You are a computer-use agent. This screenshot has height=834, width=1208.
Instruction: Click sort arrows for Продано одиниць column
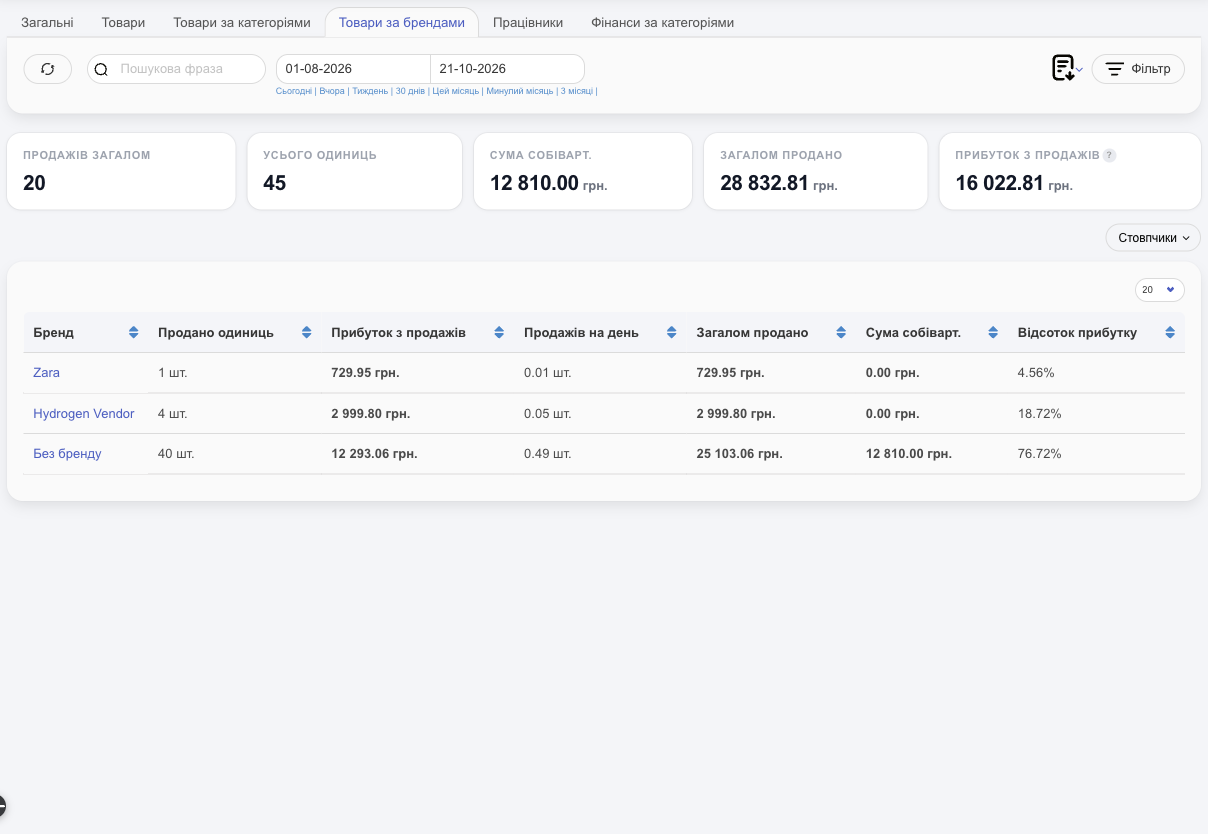[x=307, y=333]
